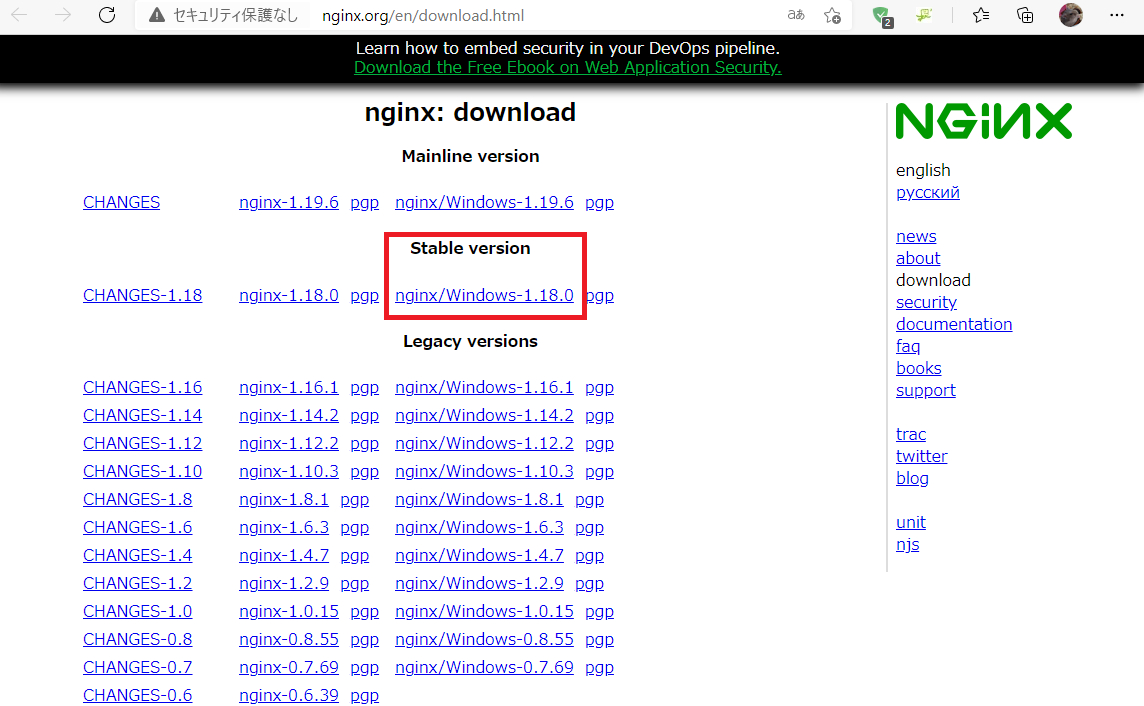Image resolution: width=1144 pixels, height=706 pixels.
Task: Click the NGINX logo
Action: coord(983,121)
